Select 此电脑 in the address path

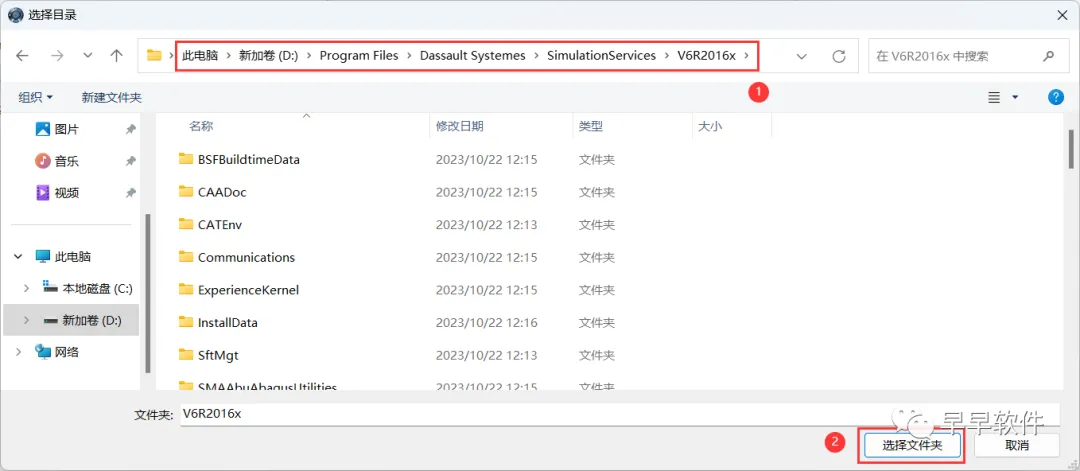[200, 56]
